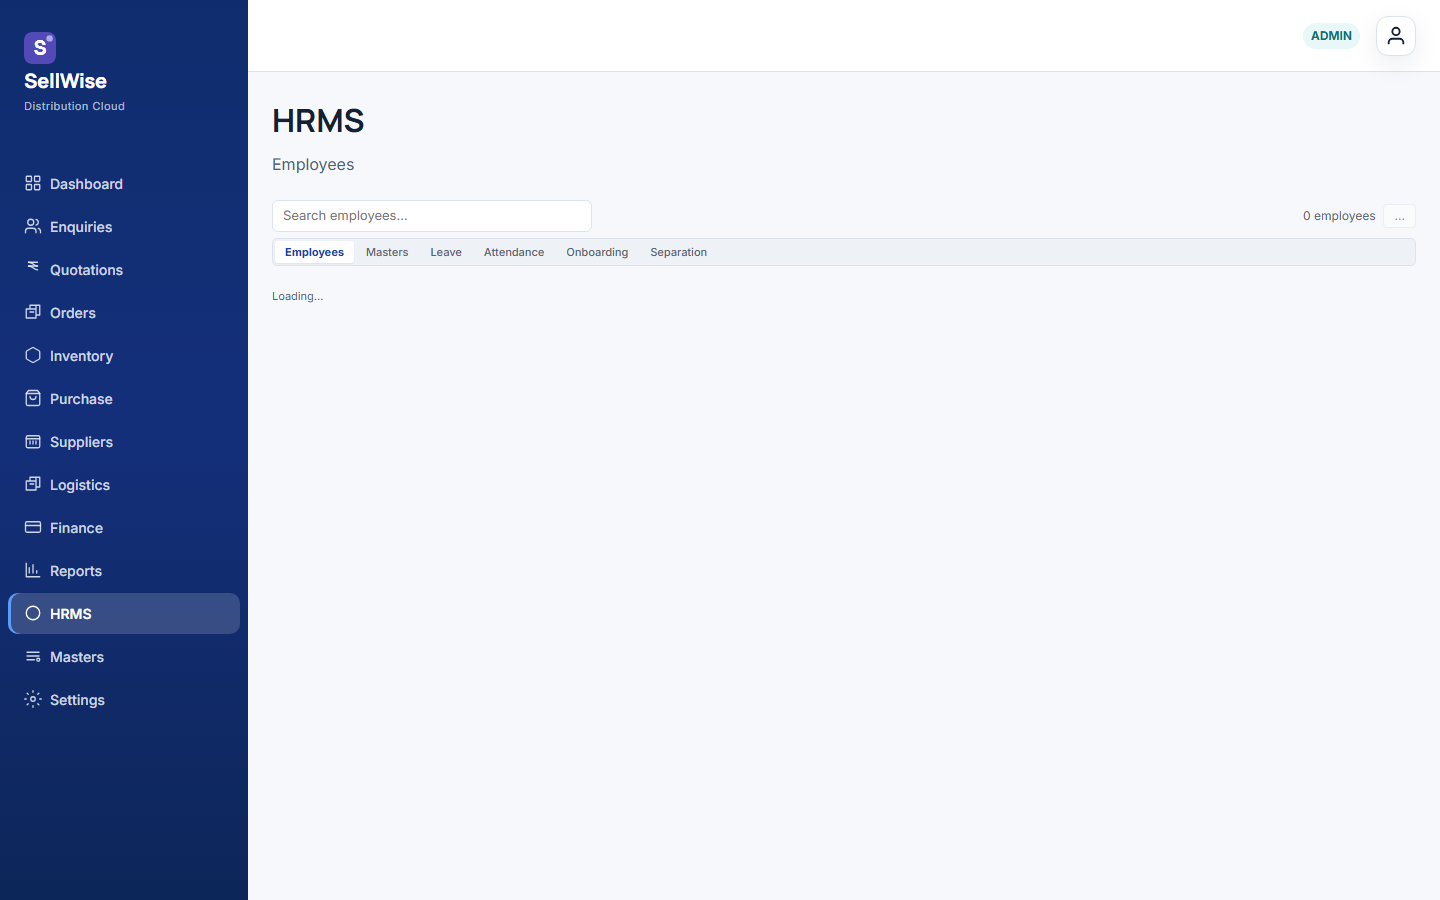Click the Purchase bag icon
The image size is (1440, 900).
click(x=33, y=398)
